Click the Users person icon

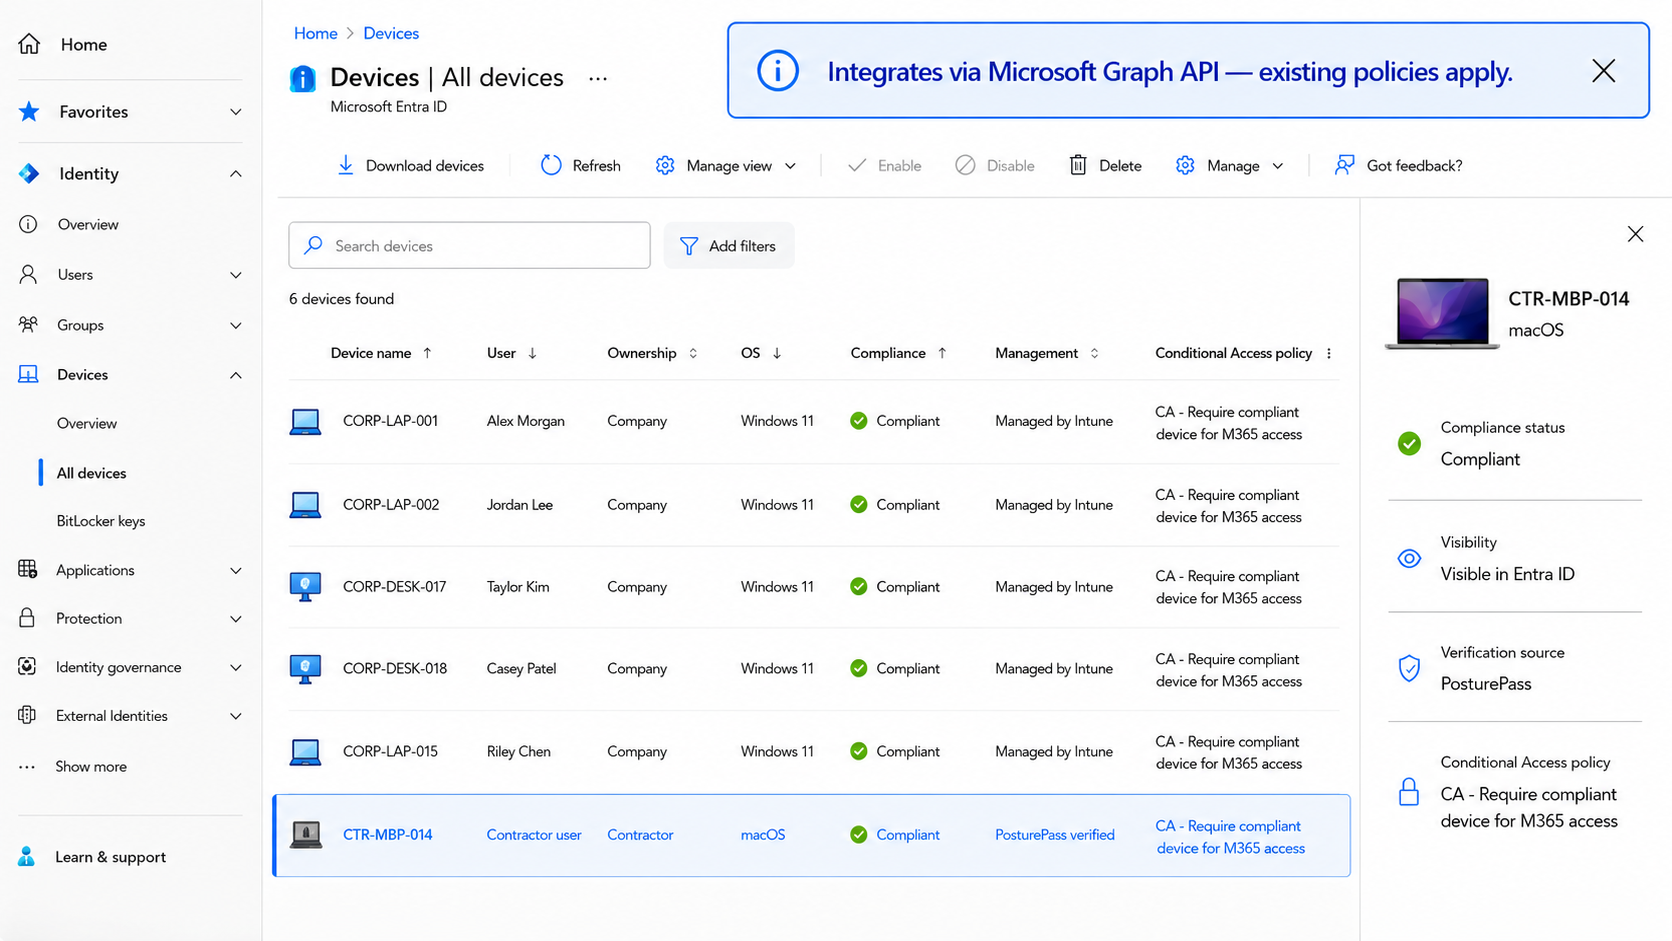pyautogui.click(x=28, y=274)
